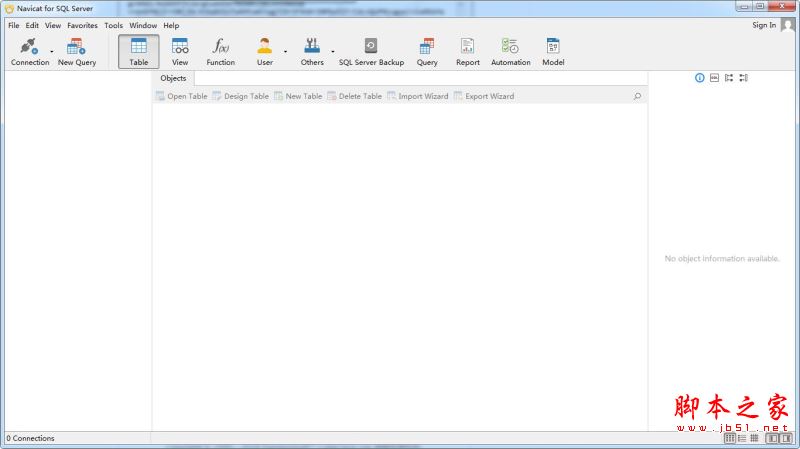Toggle the right information pane visibility icon
The width and height of the screenshot is (800, 449).
coord(786,438)
